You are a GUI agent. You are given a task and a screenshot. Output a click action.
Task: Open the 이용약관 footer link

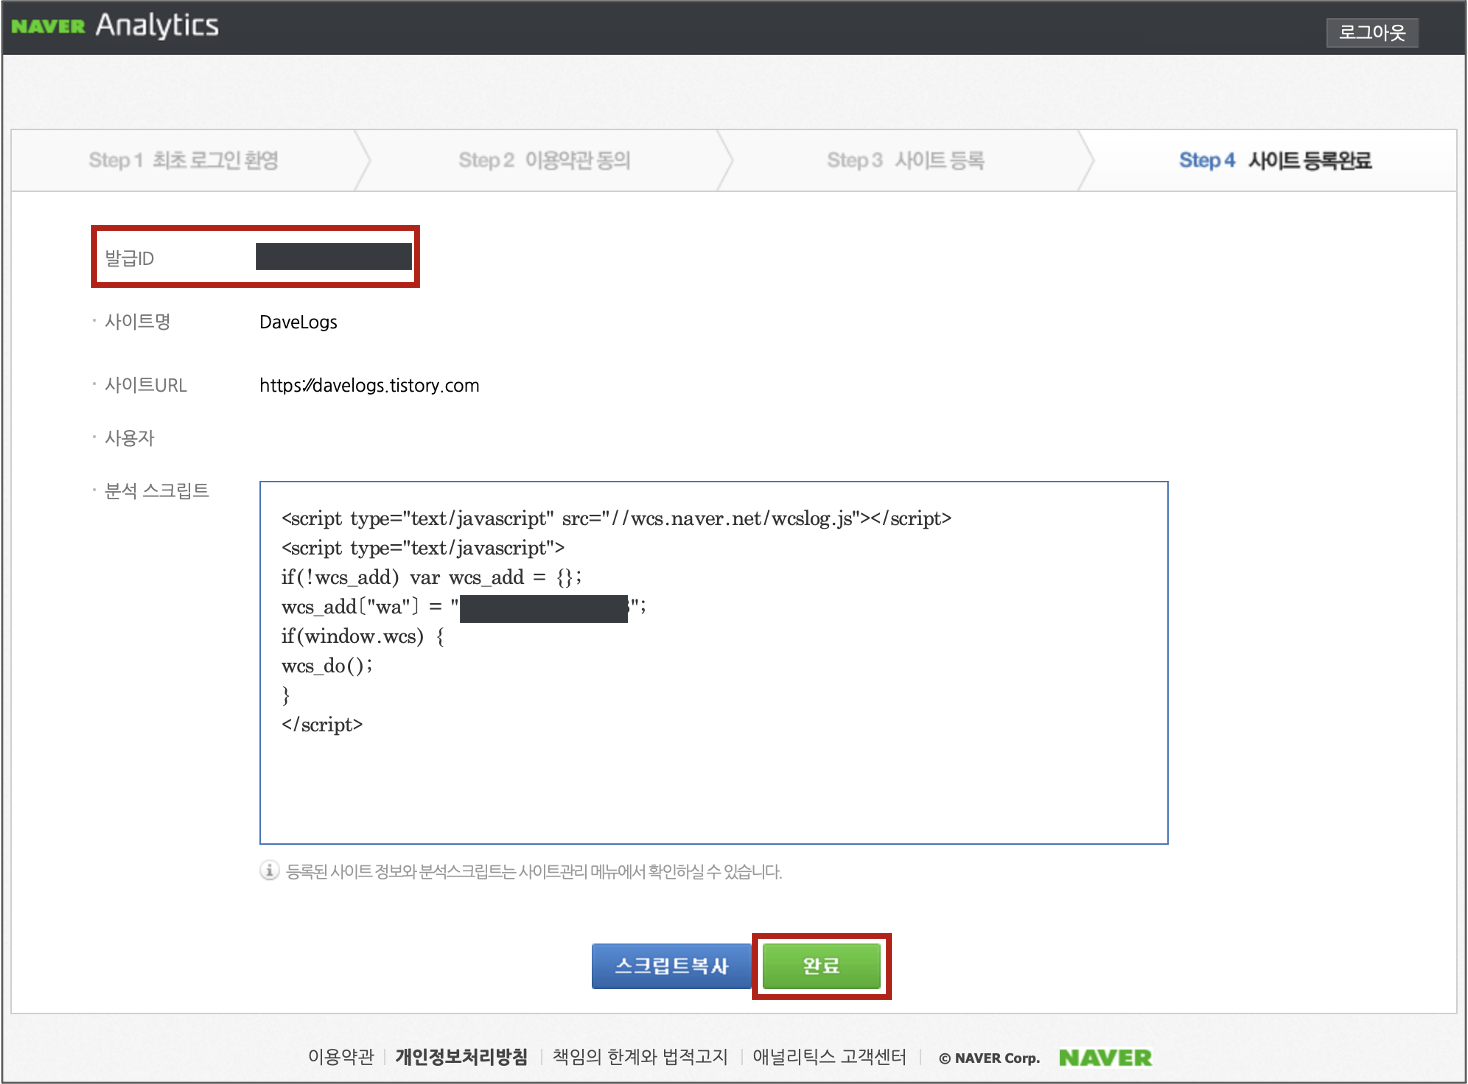click(340, 1057)
